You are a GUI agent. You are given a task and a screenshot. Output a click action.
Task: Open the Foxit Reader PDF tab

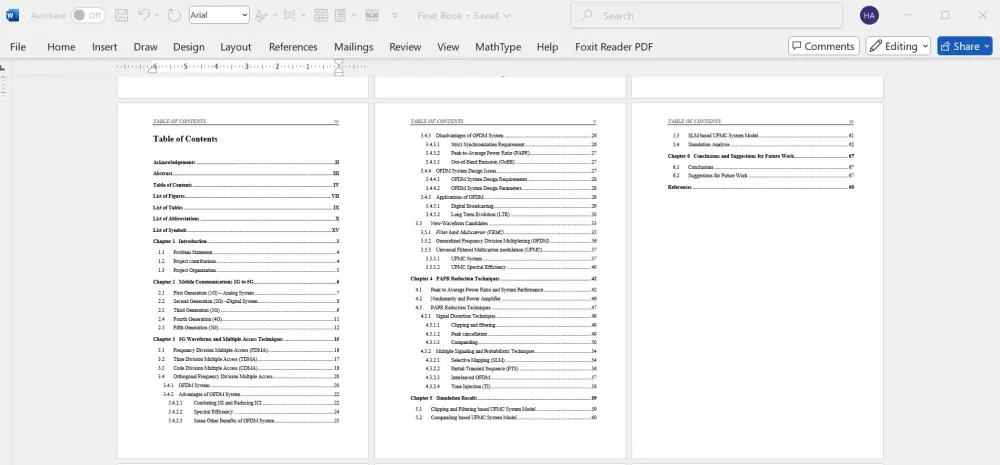(x=614, y=47)
